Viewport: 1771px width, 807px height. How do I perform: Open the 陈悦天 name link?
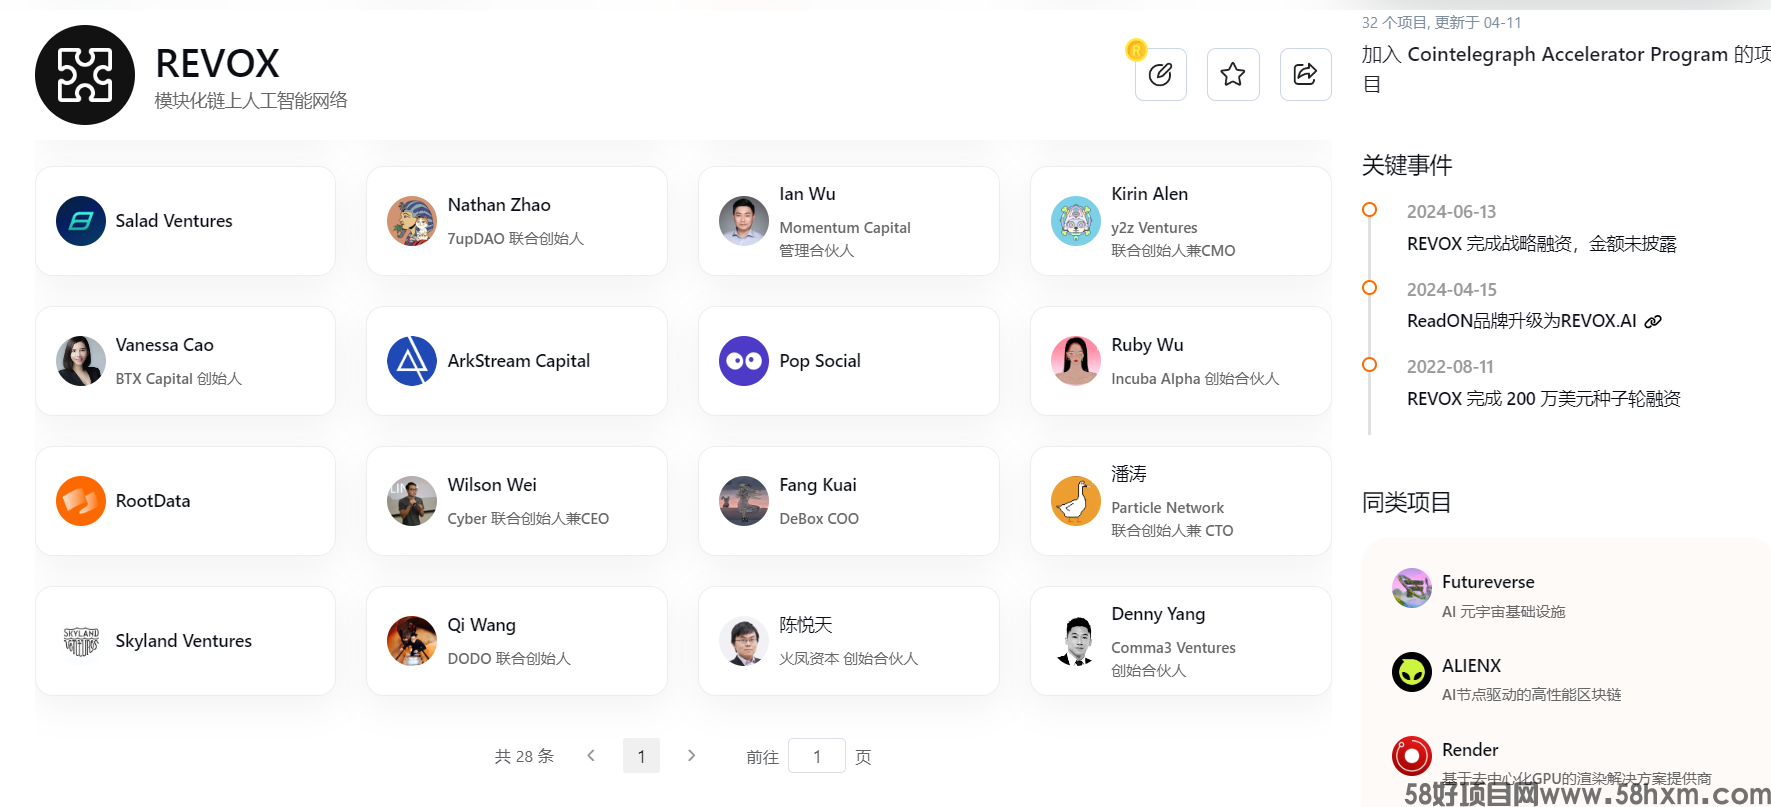(x=806, y=625)
